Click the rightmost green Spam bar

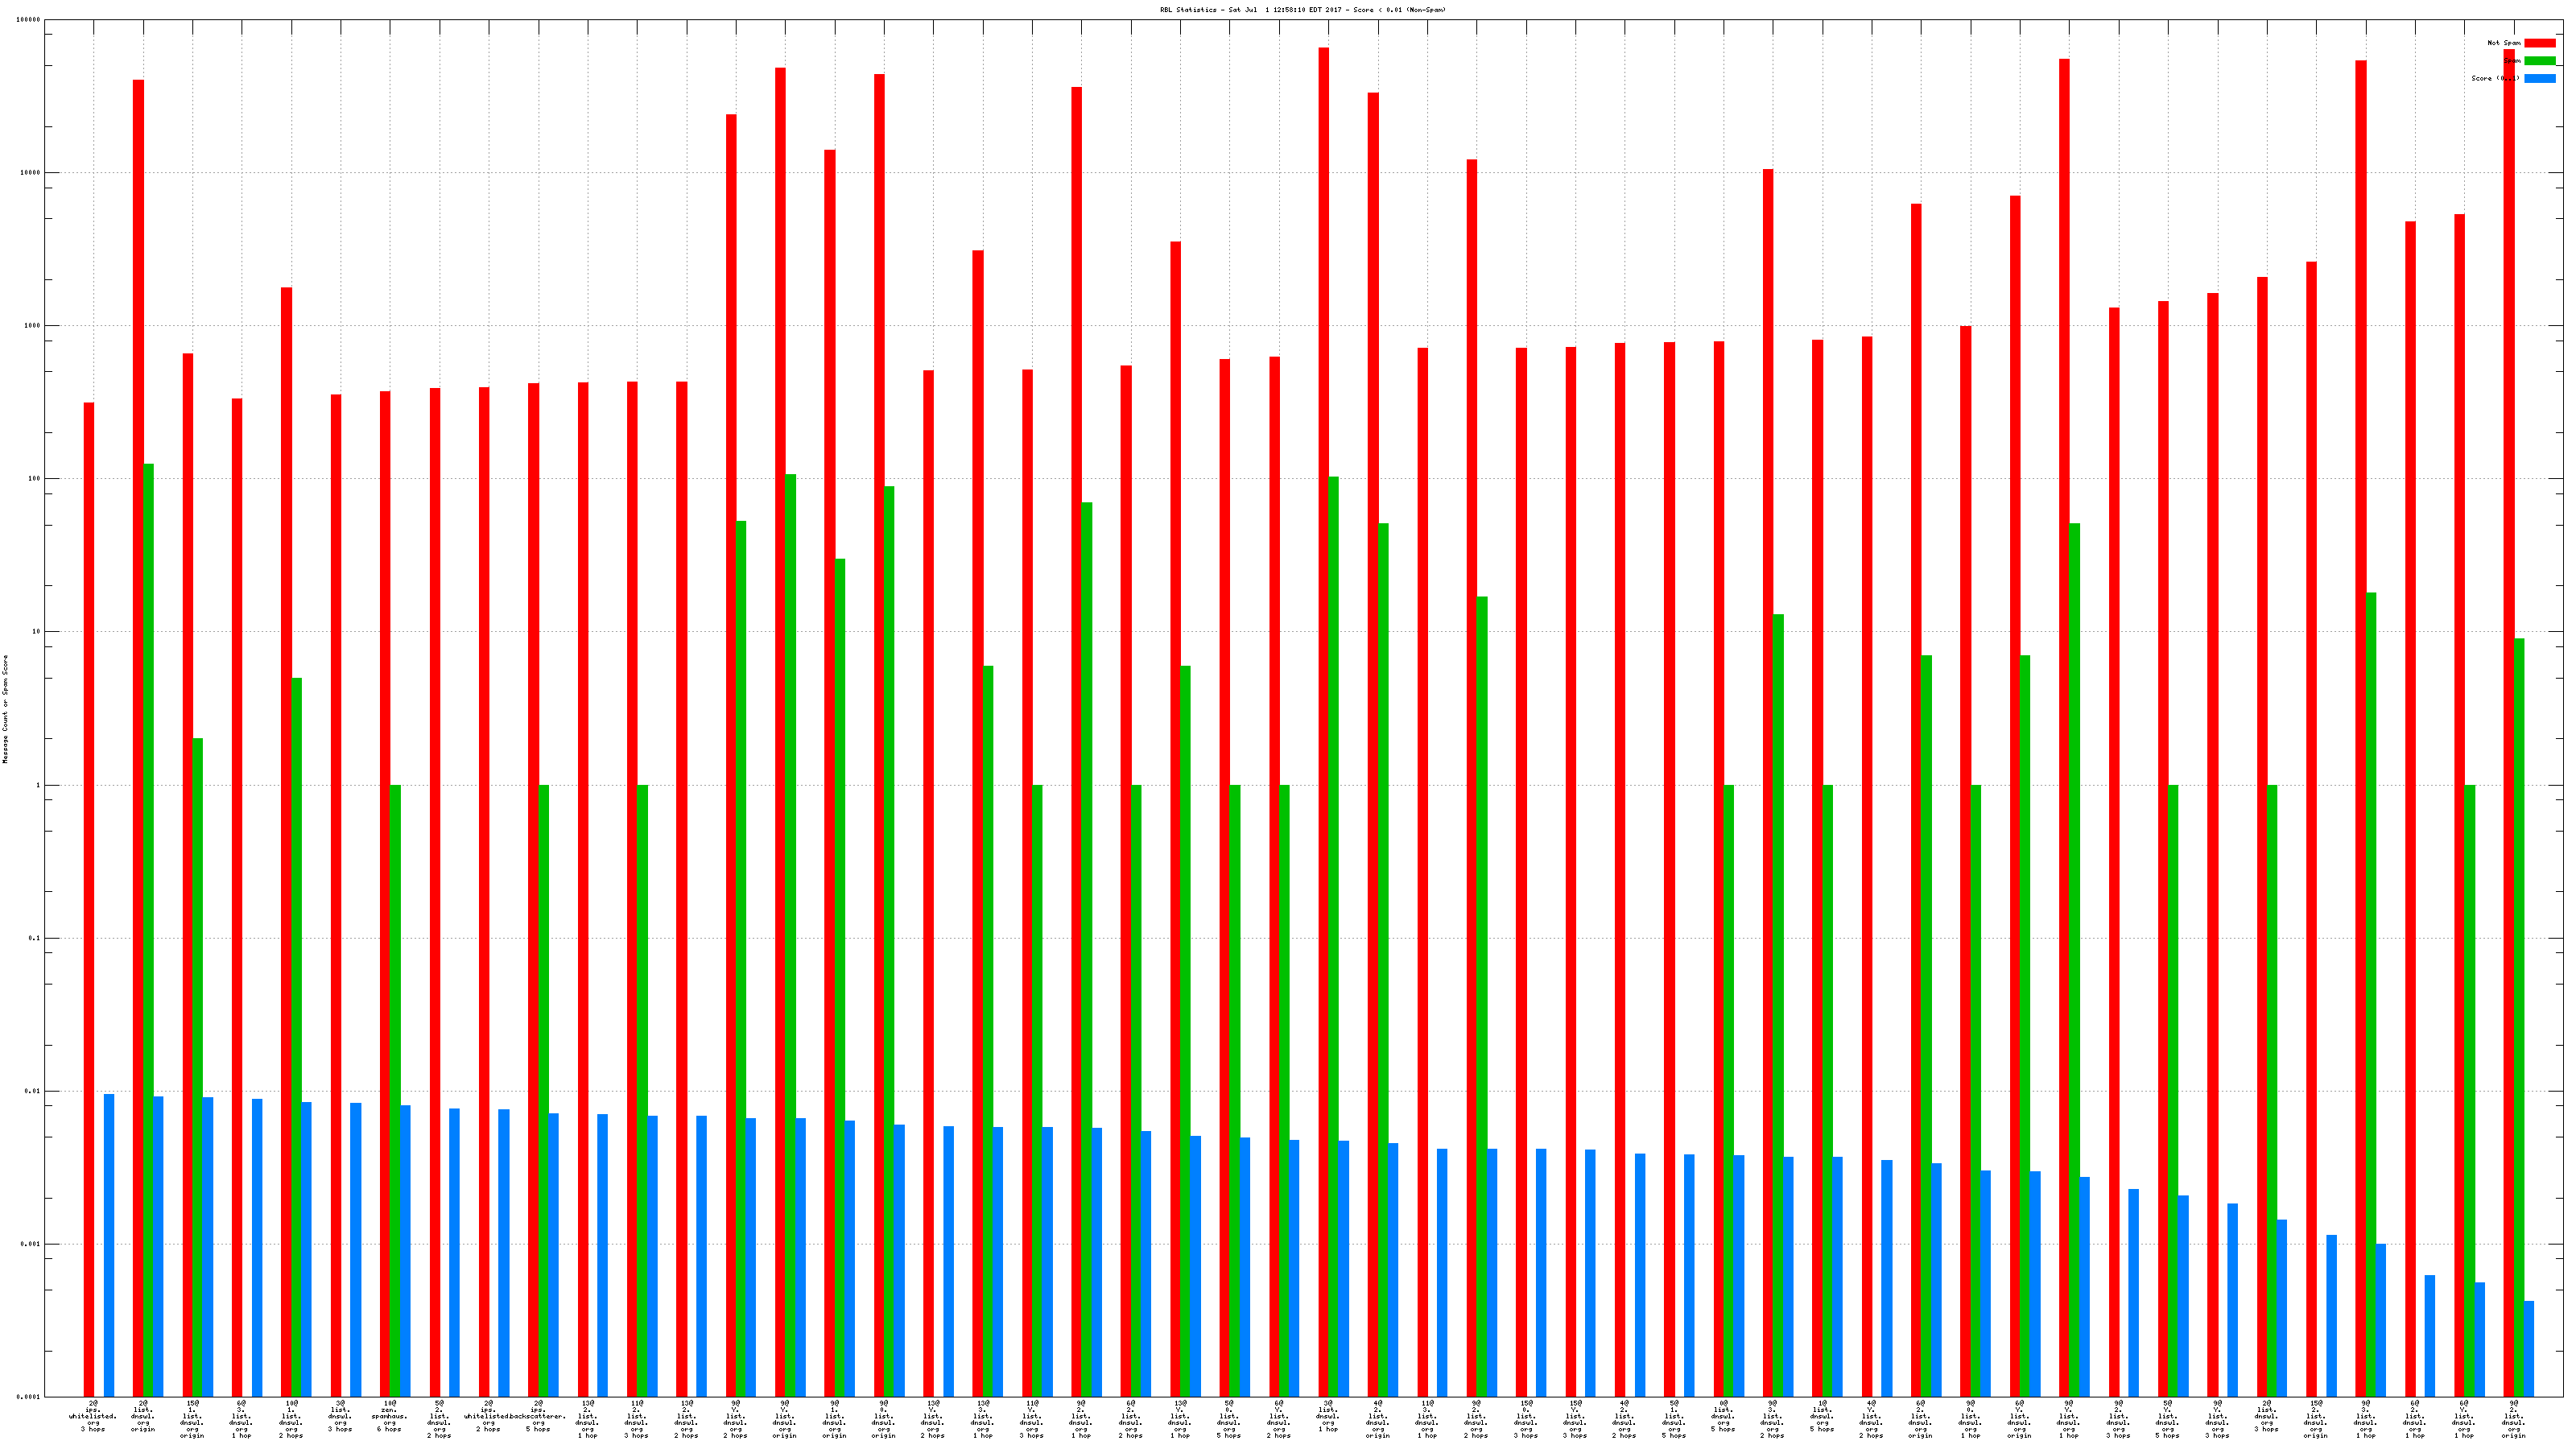(2519, 1017)
